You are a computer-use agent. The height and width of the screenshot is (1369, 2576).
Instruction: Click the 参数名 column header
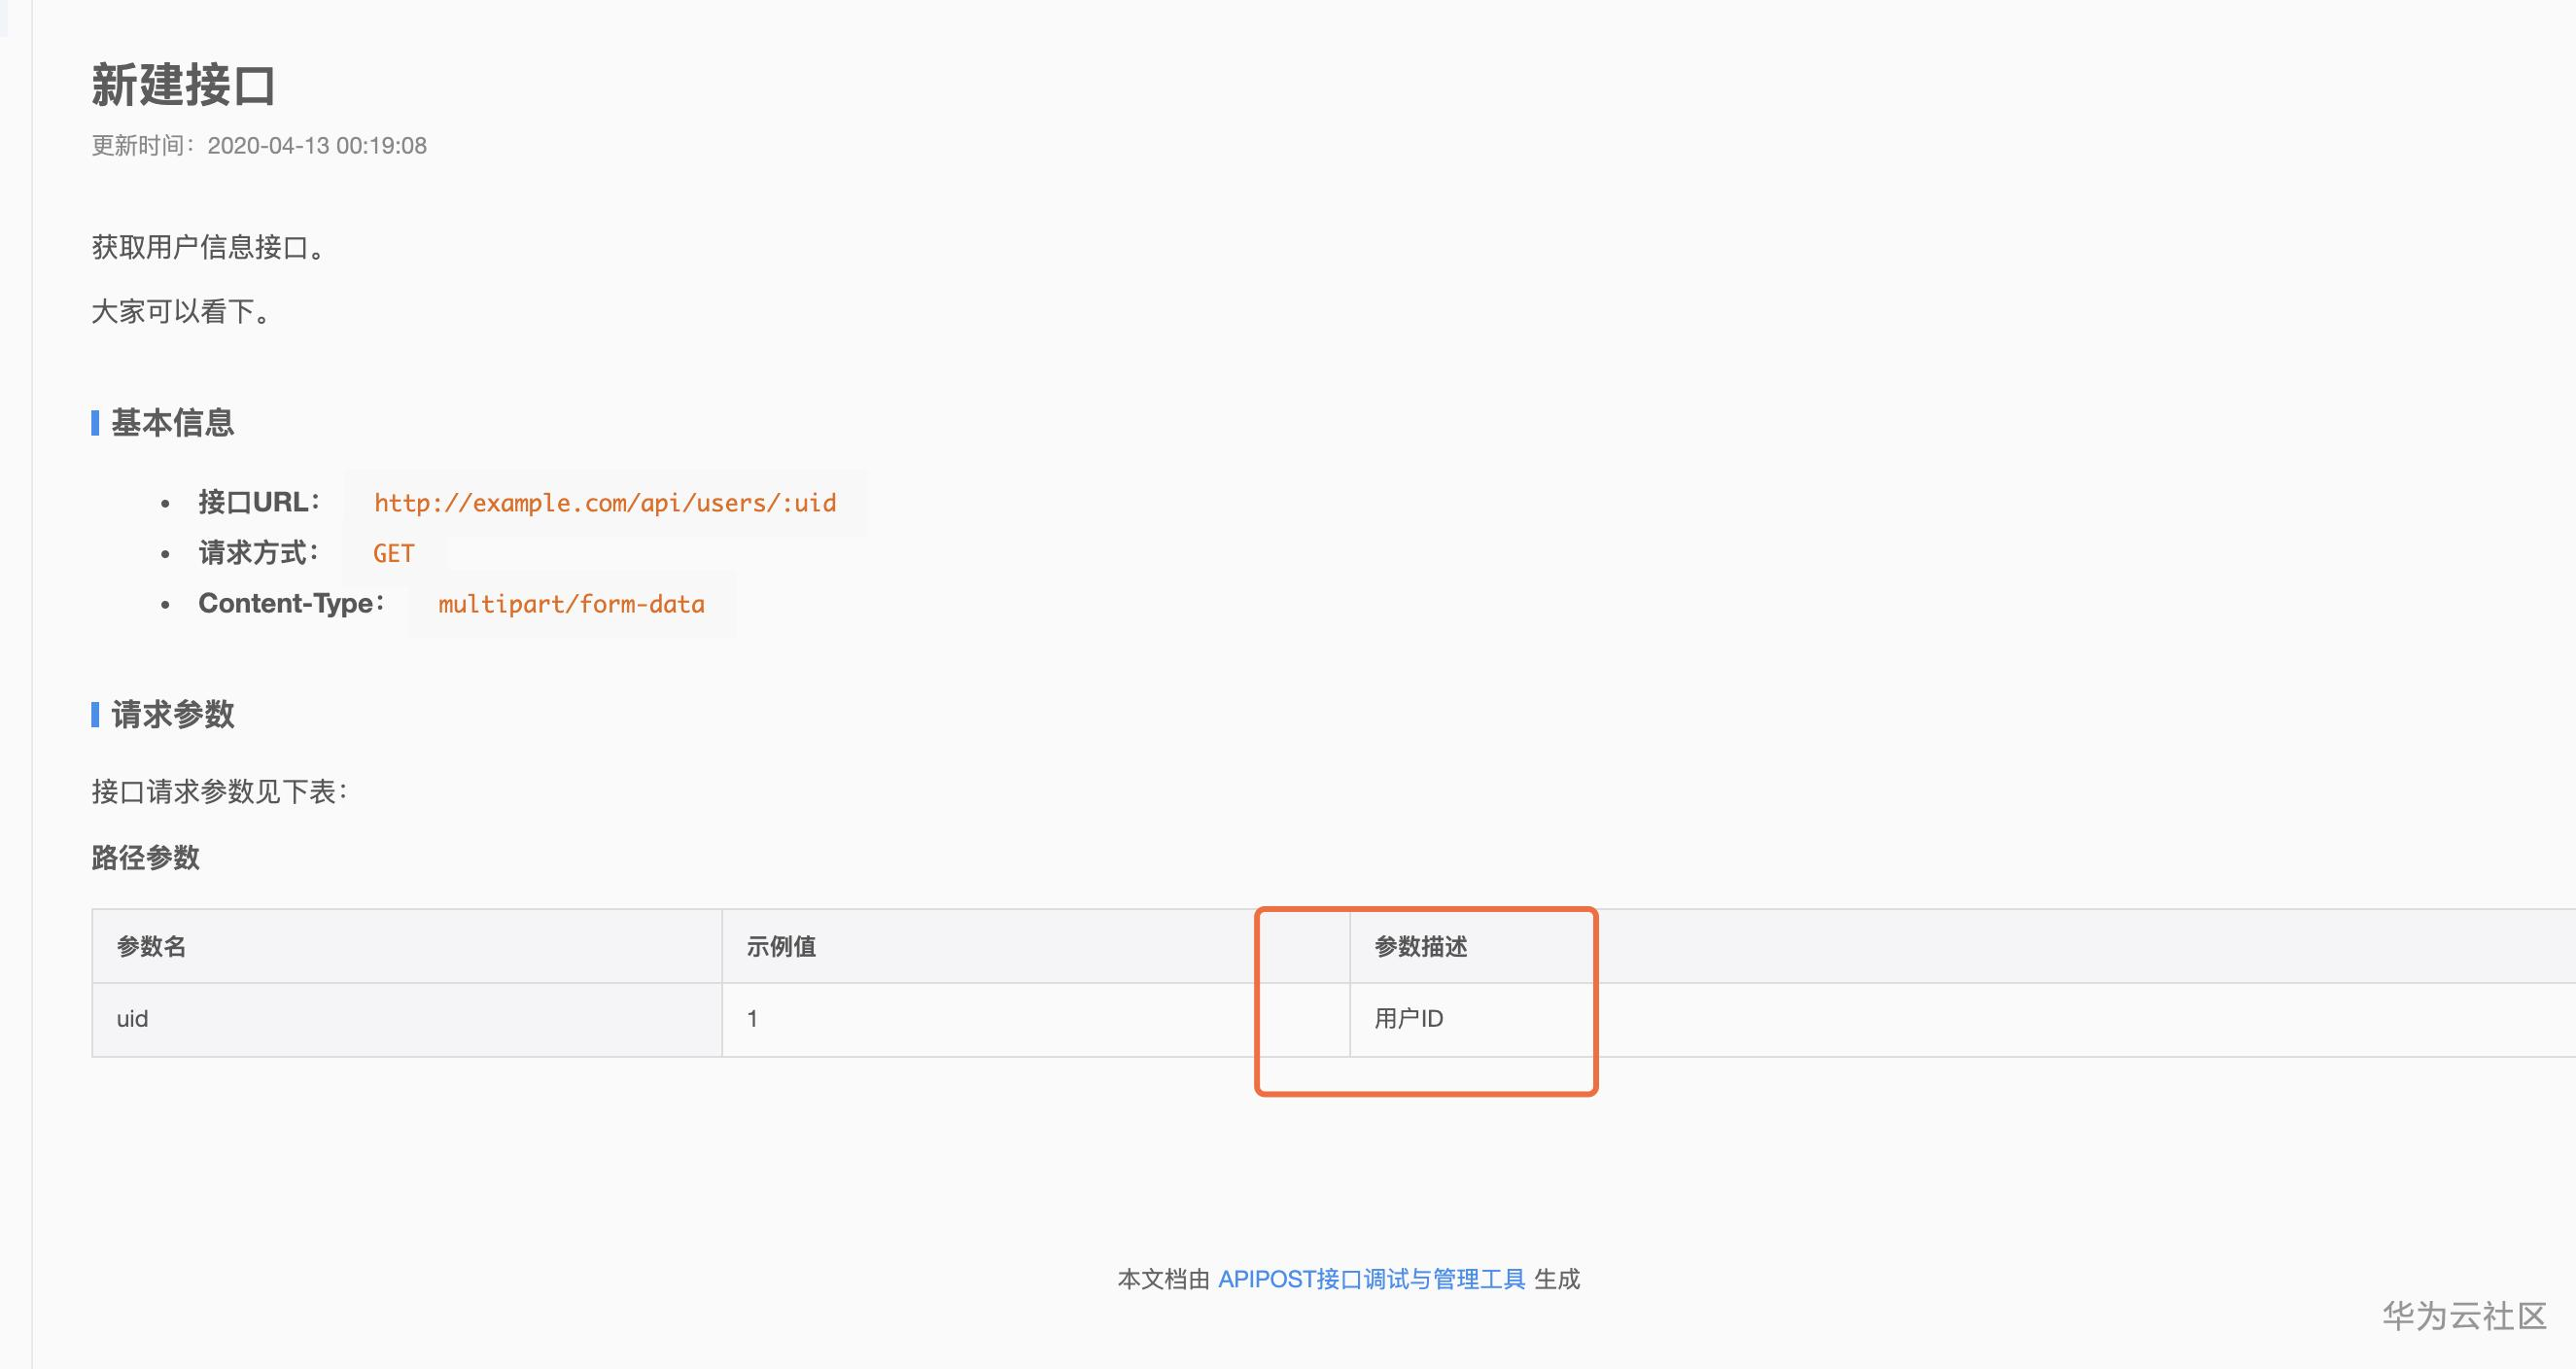pyautogui.click(x=151, y=946)
